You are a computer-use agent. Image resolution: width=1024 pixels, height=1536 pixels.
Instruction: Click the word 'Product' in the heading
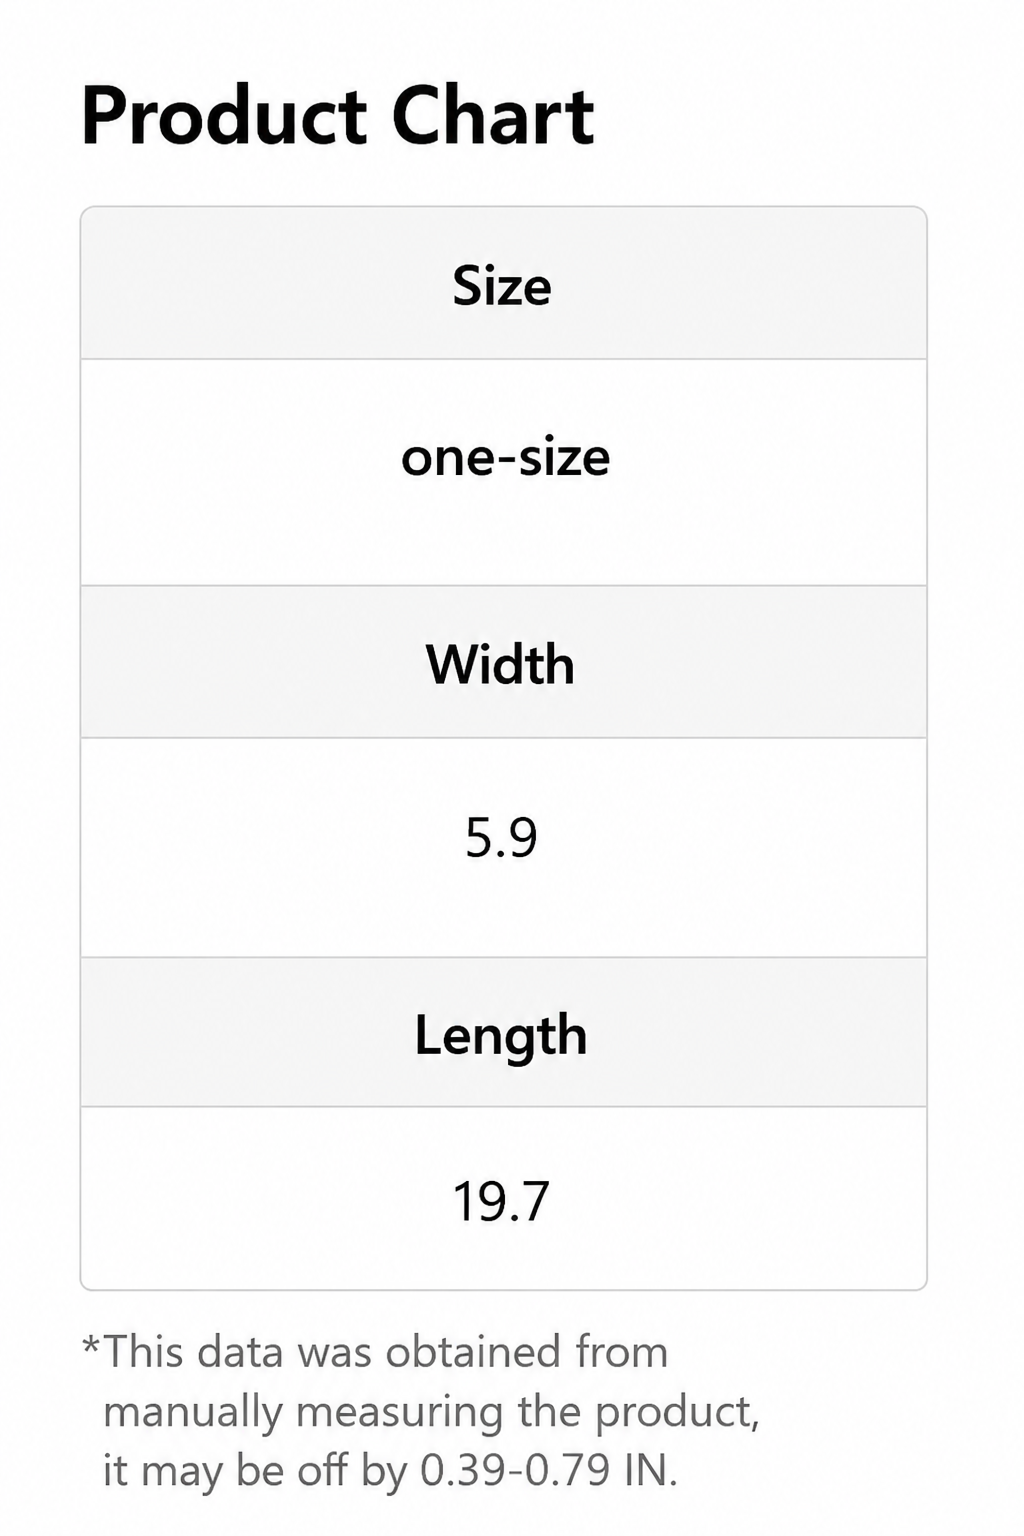tap(225, 116)
